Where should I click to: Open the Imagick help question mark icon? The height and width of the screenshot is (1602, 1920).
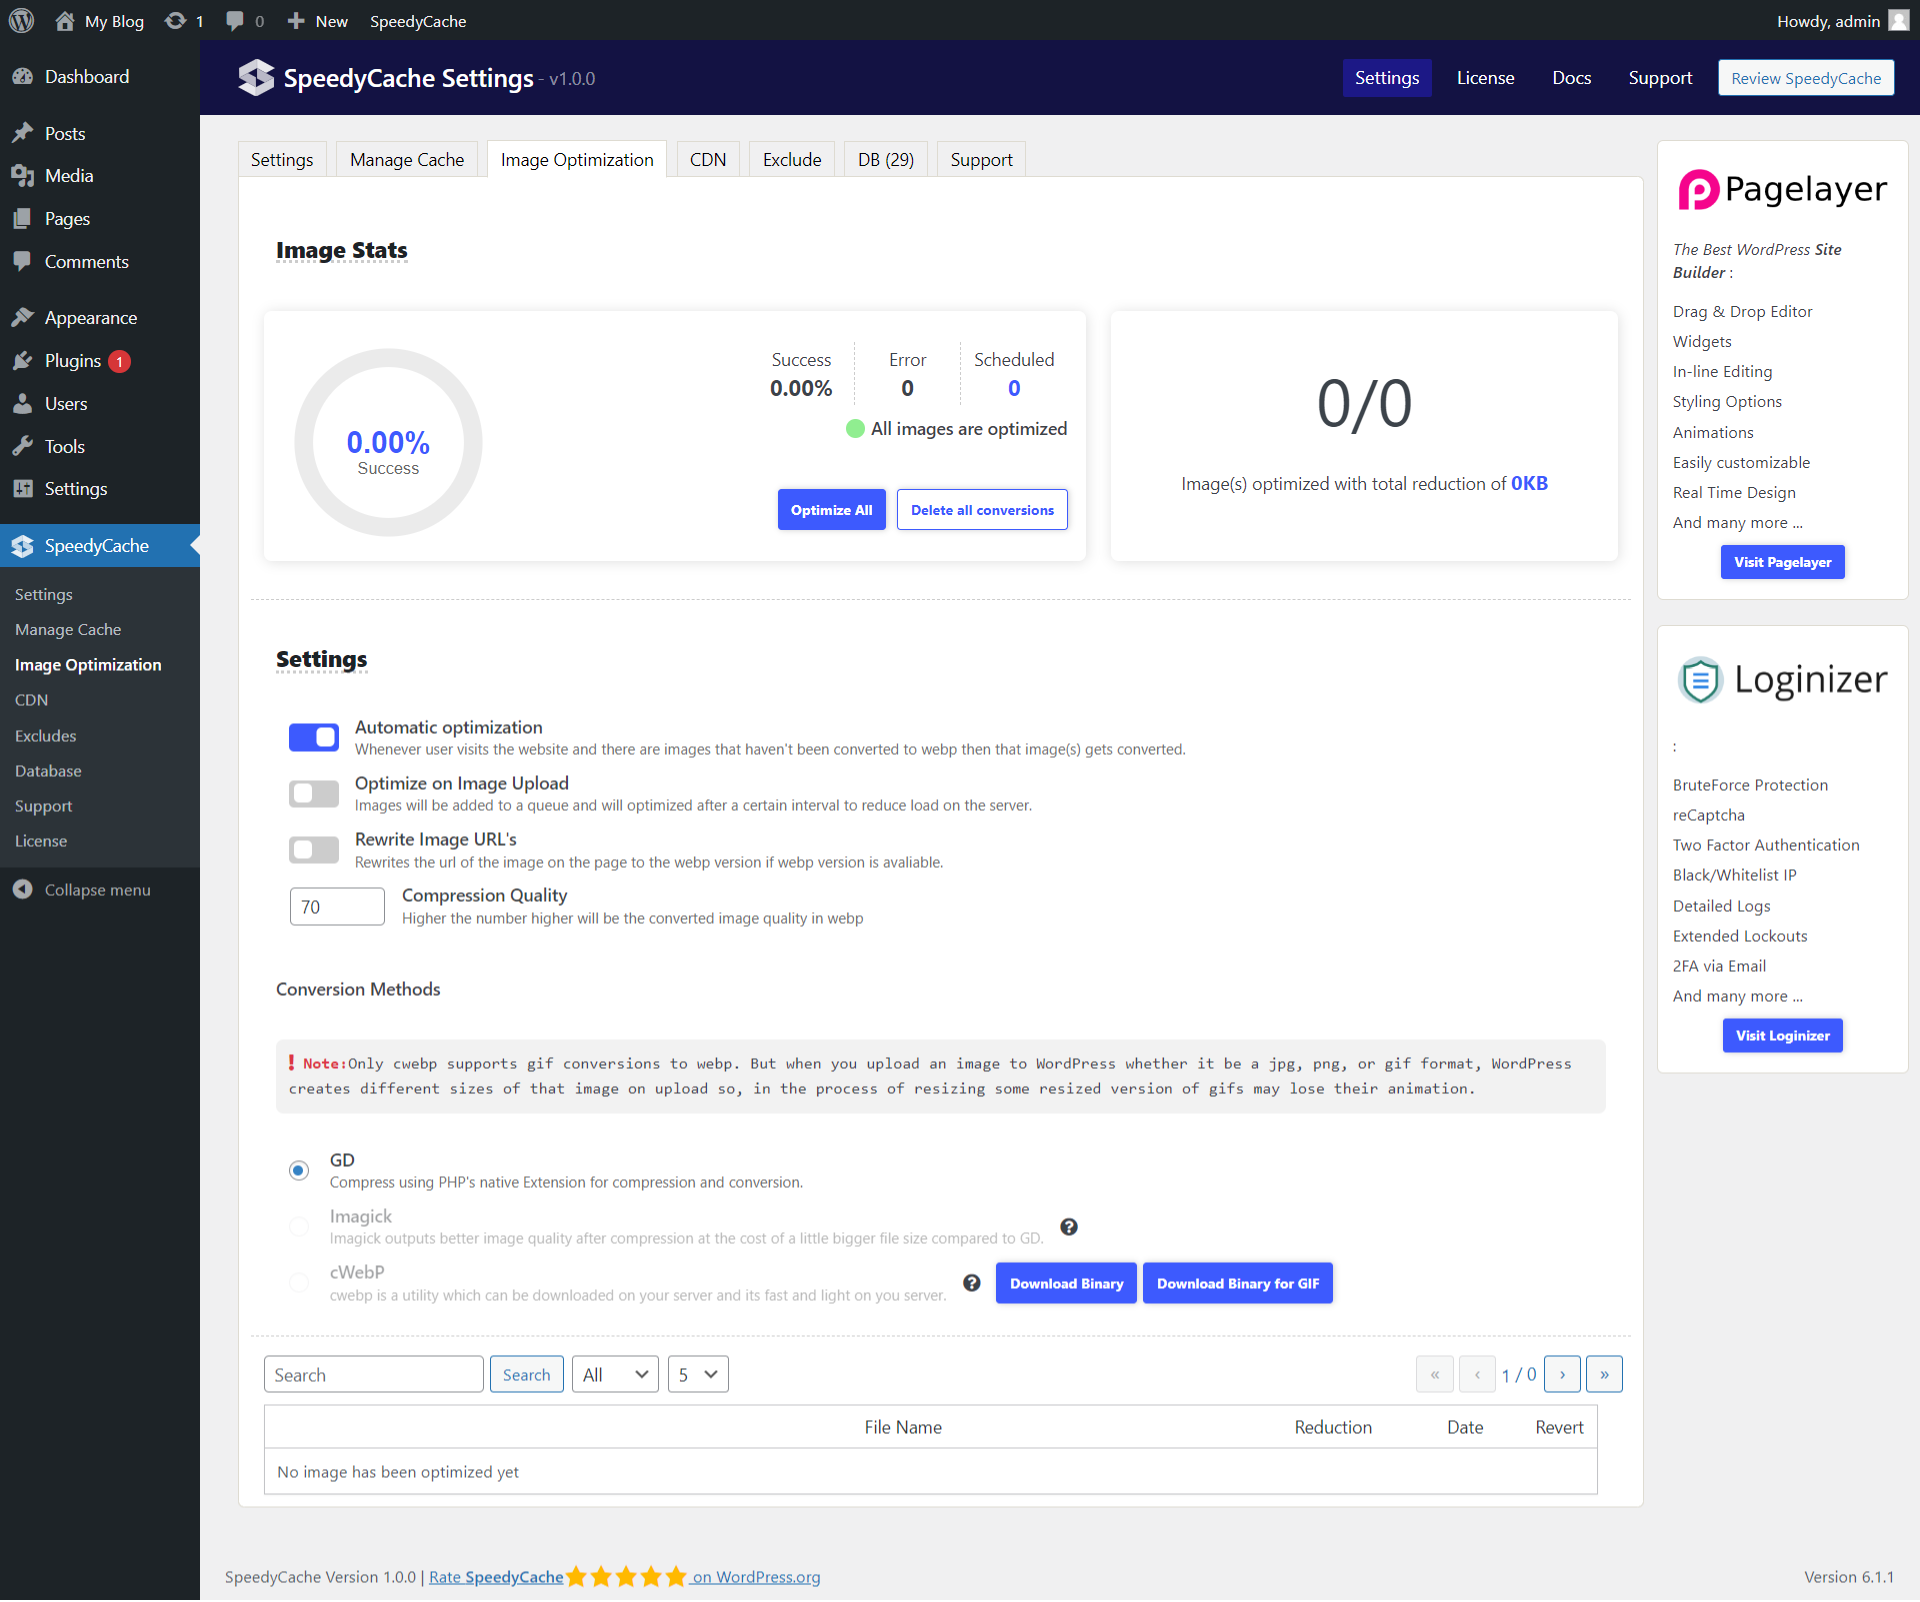pyautogui.click(x=1068, y=1227)
